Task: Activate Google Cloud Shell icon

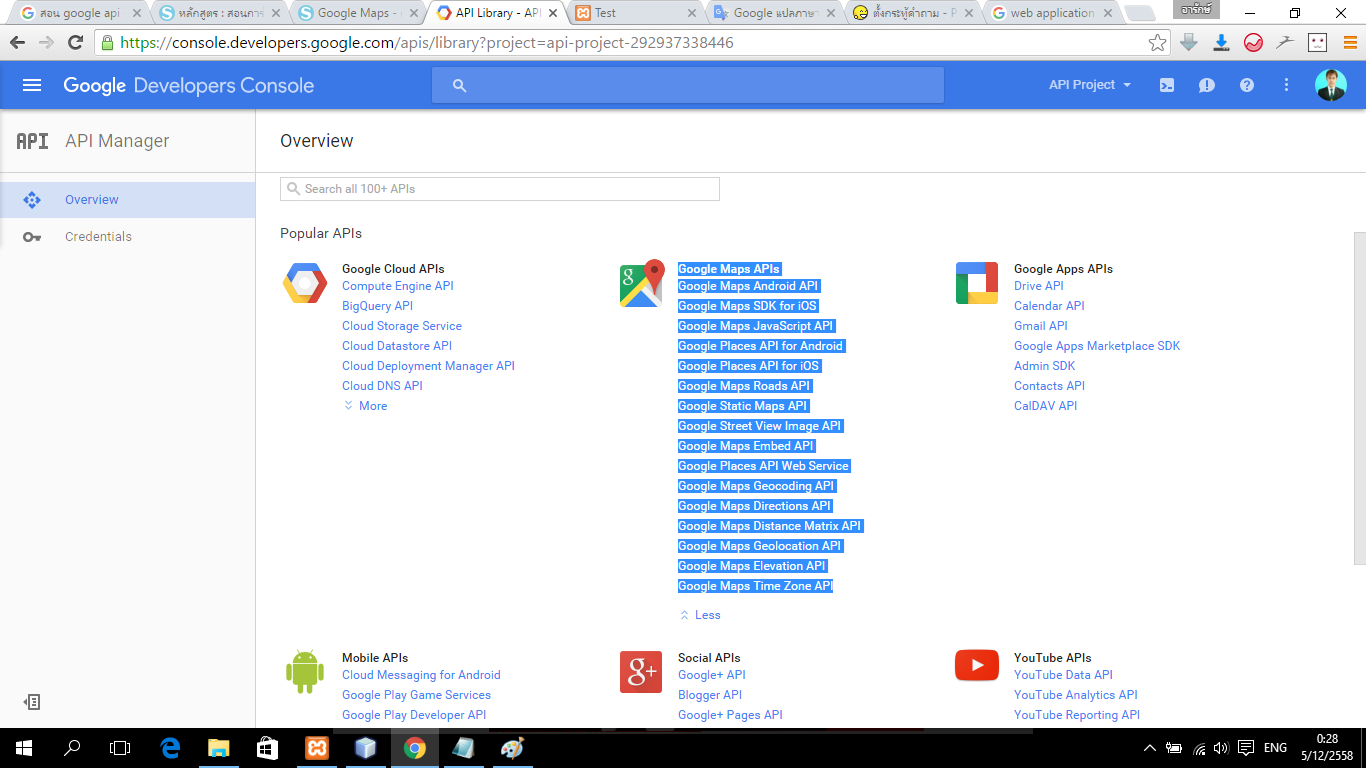Action: [x=1167, y=85]
